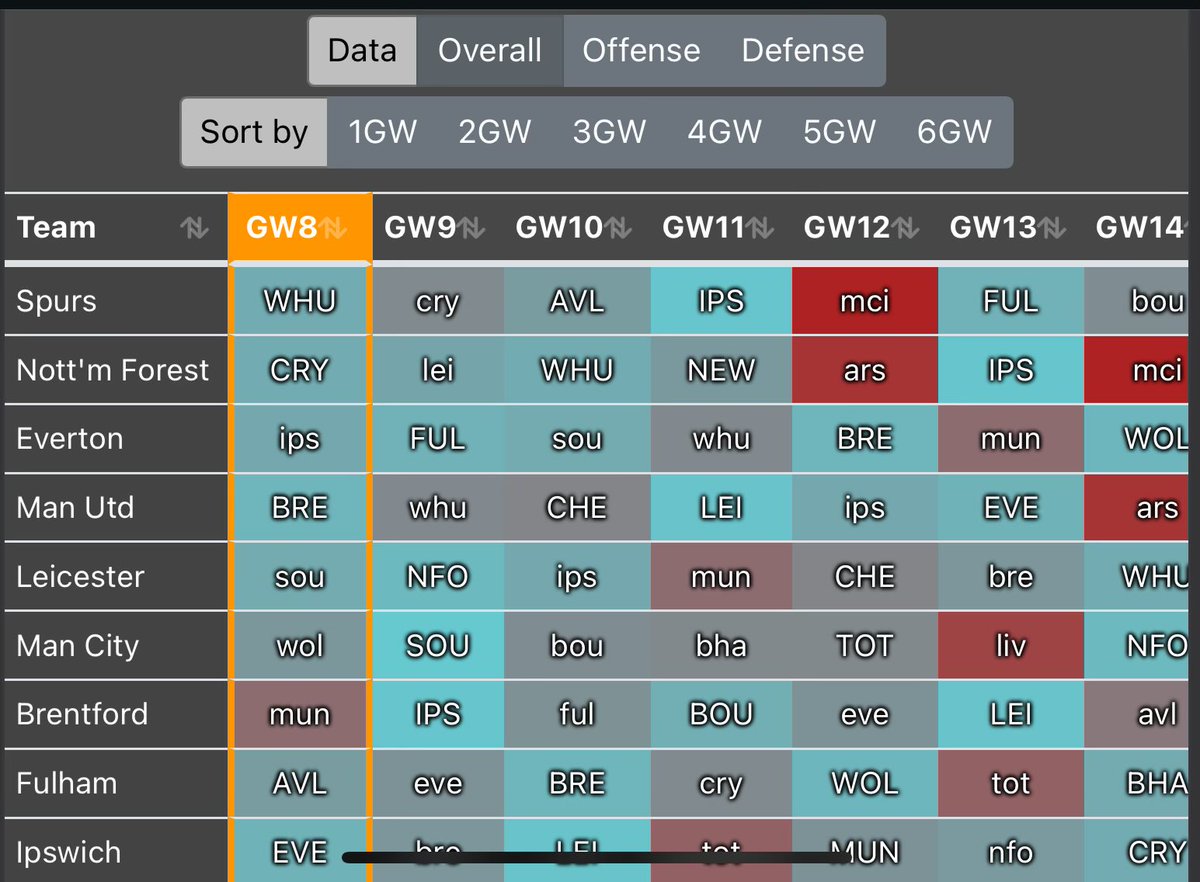Sort fixtures by 3GW

click(610, 132)
